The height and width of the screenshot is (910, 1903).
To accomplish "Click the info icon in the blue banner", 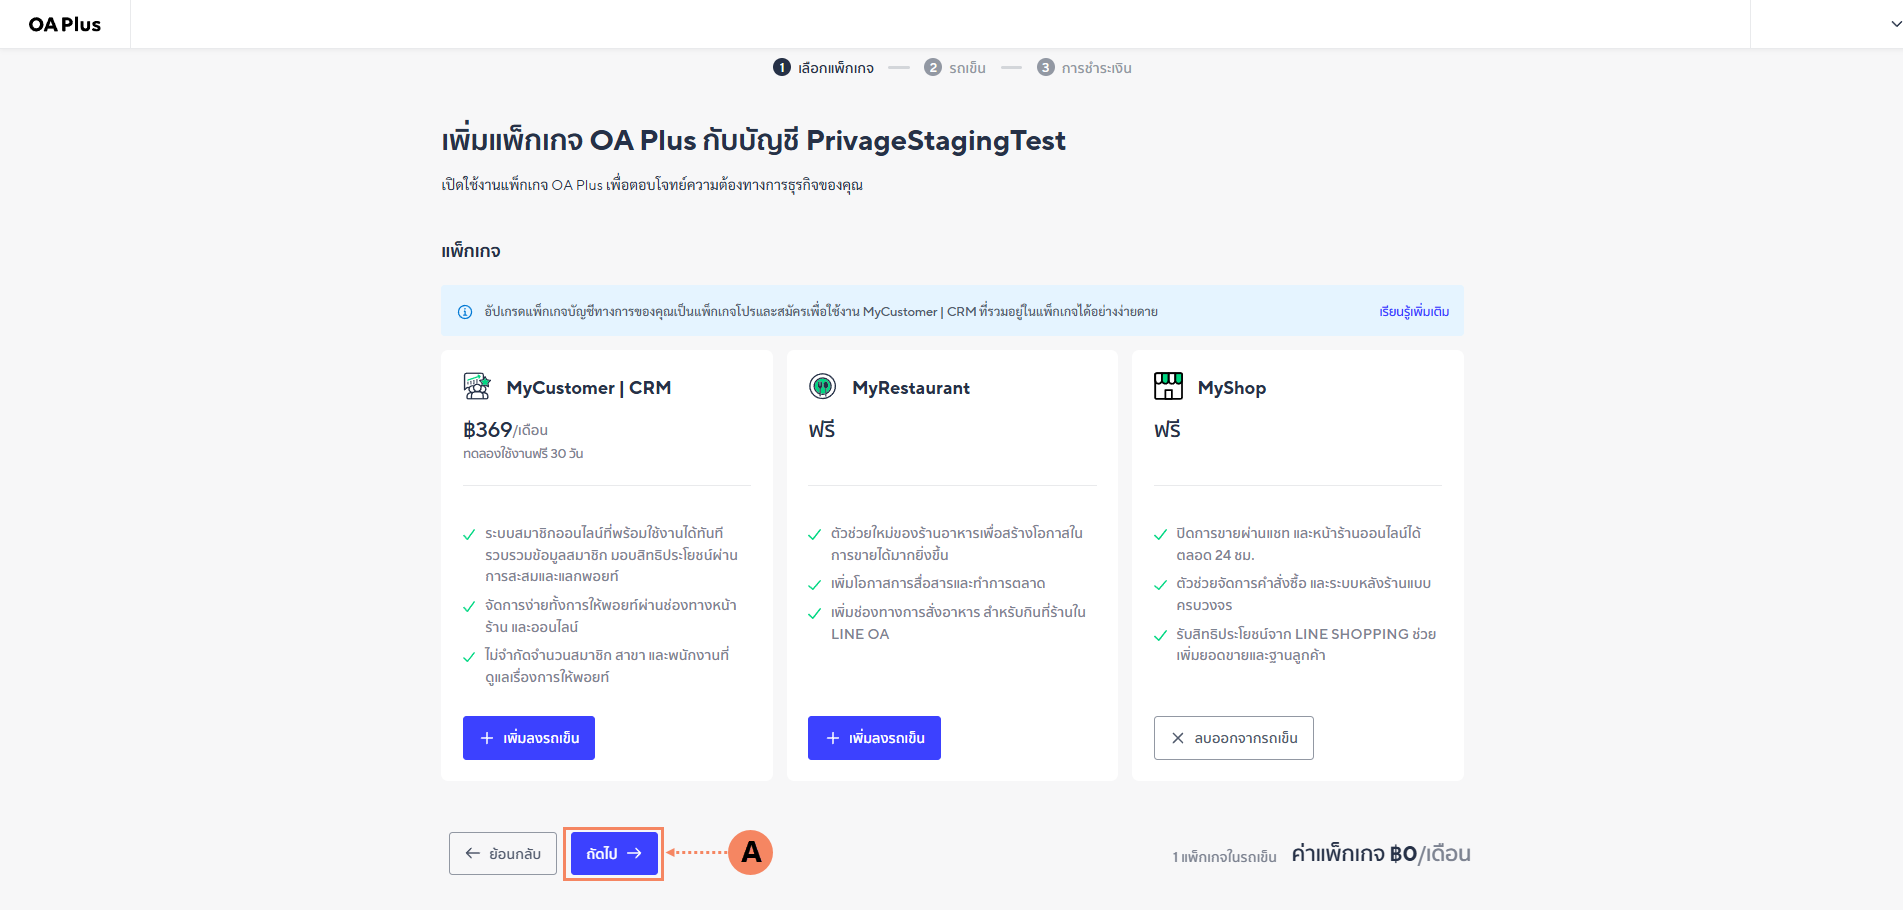I will [x=465, y=312].
